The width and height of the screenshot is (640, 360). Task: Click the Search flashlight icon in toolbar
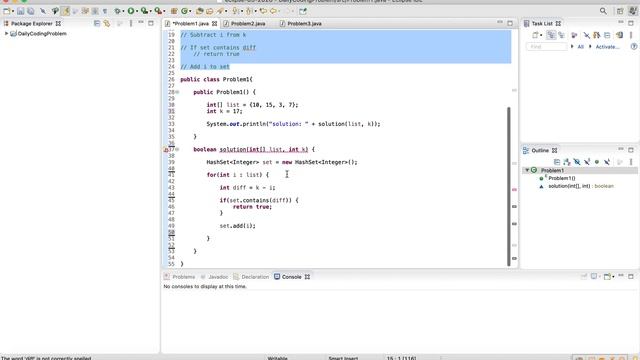(220, 11)
